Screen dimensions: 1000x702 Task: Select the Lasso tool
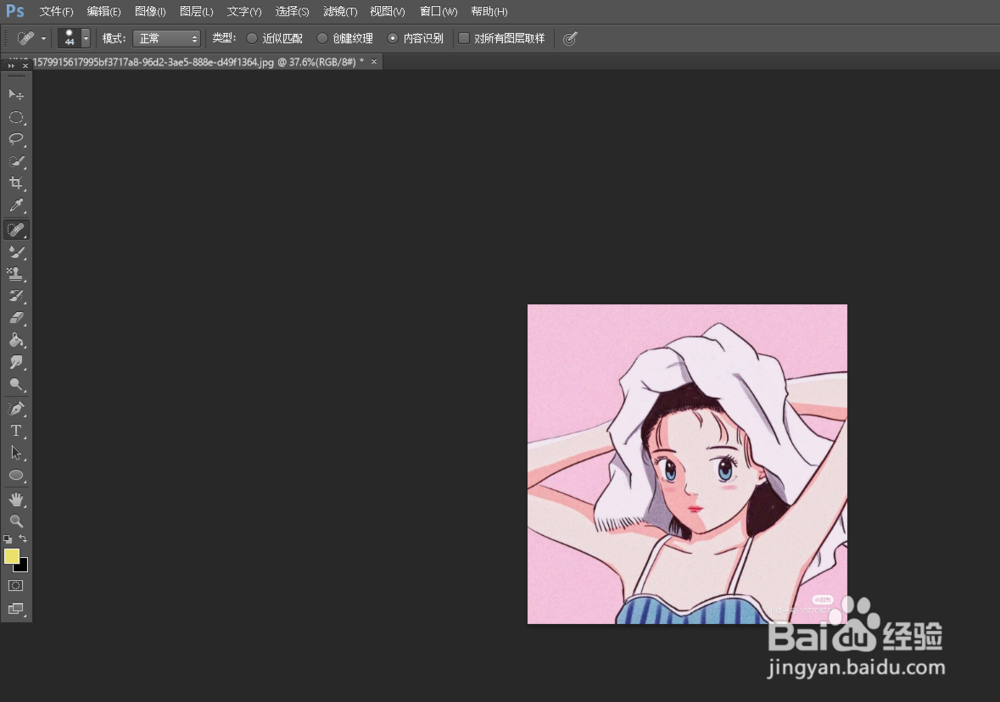(x=16, y=139)
